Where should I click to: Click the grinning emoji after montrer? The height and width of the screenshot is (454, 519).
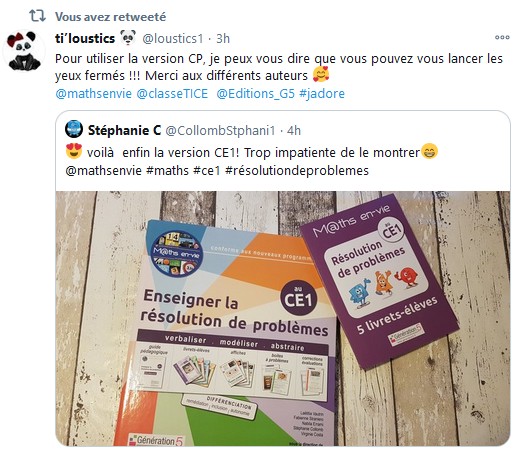429,151
